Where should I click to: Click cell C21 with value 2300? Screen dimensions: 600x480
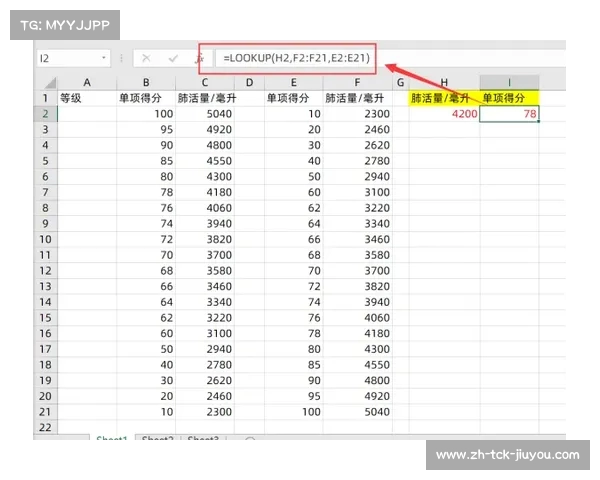coord(205,412)
